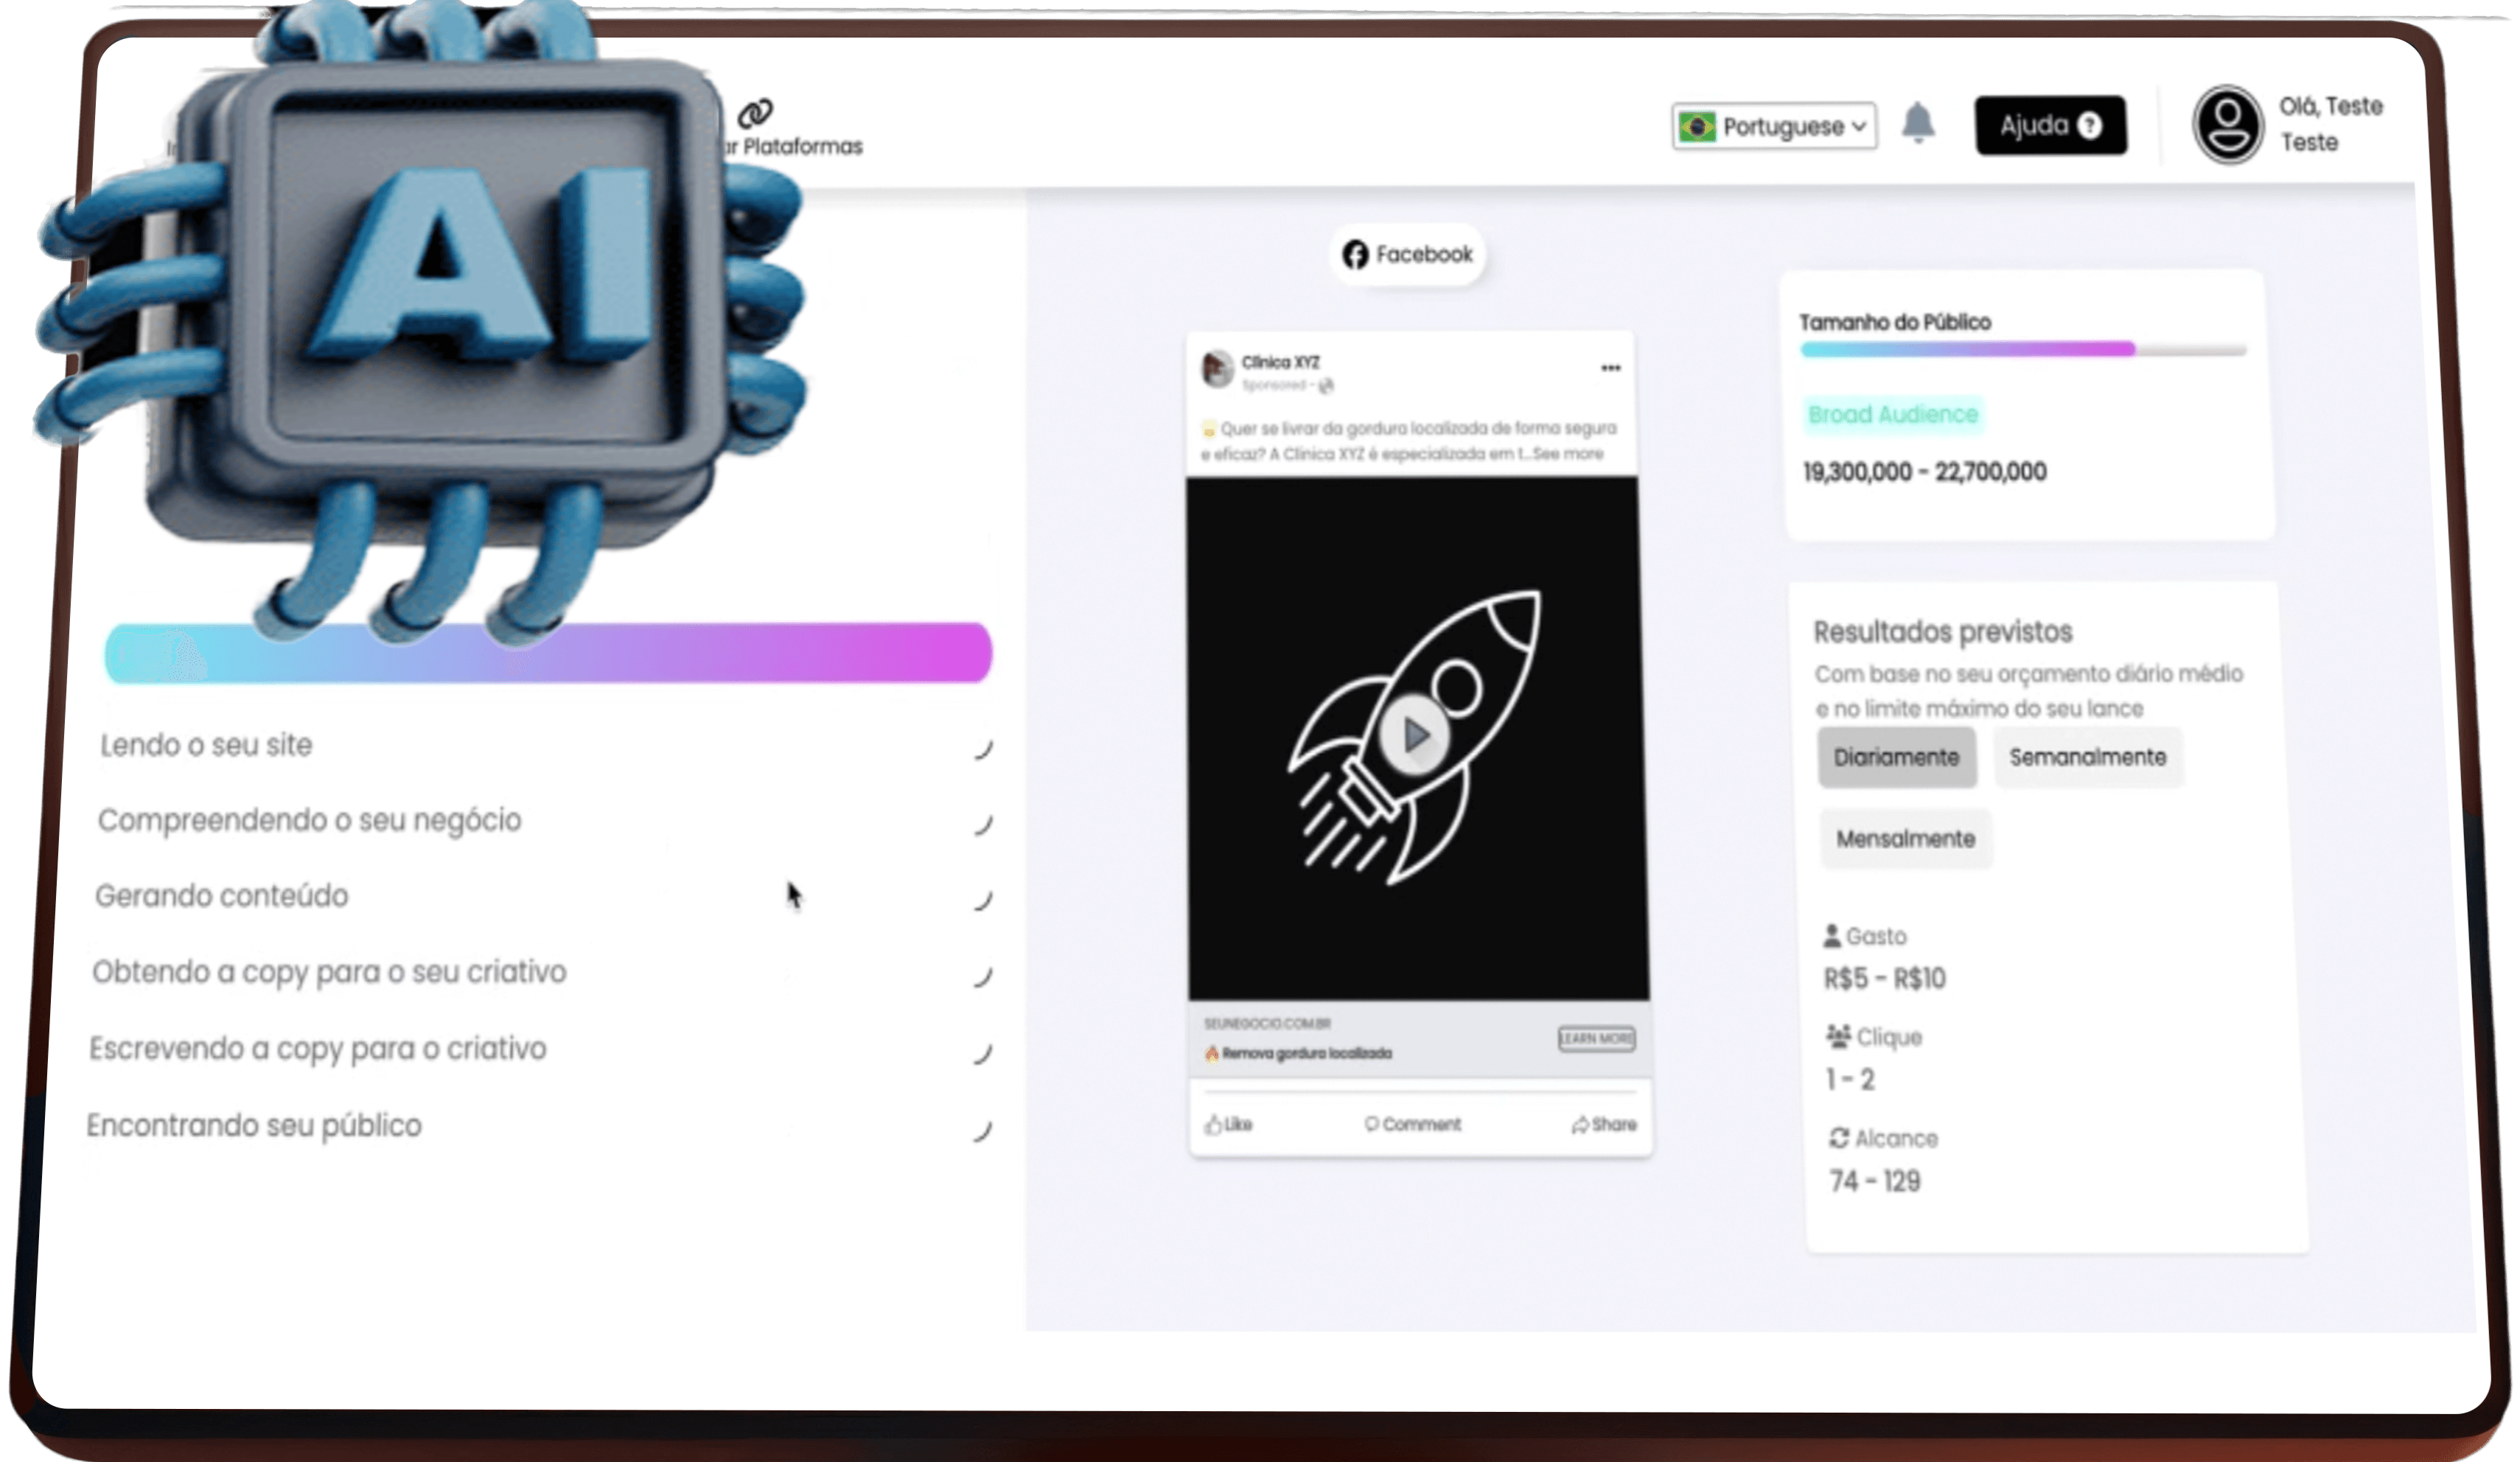Select the Diariamente budget option
Viewport: 2520px width, 1462px height.
coord(1896,757)
